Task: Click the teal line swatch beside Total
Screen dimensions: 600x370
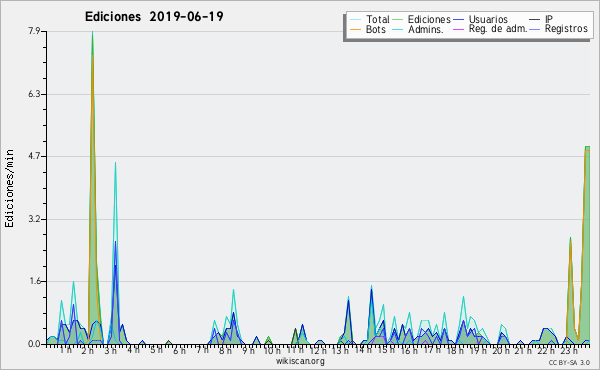Action: [355, 20]
